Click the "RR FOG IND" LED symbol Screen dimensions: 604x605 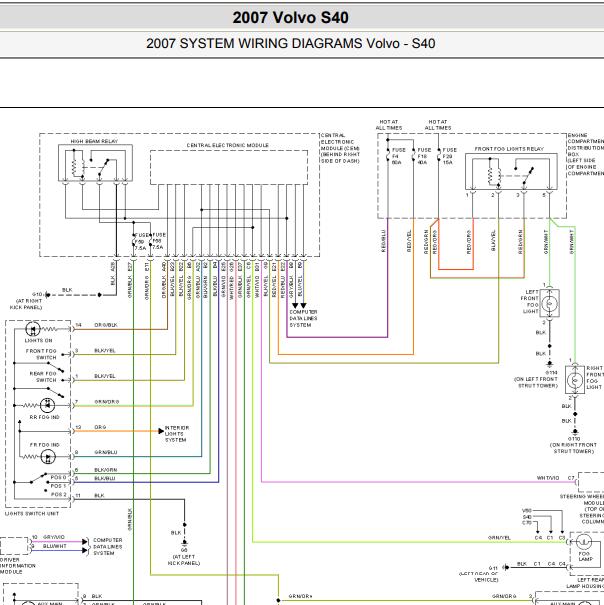point(47,405)
